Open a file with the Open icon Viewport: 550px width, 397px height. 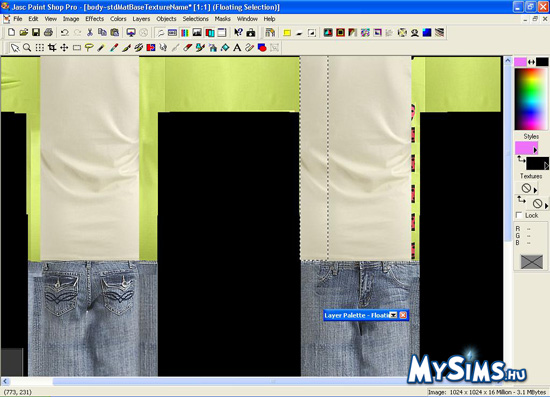pyautogui.click(x=24, y=33)
